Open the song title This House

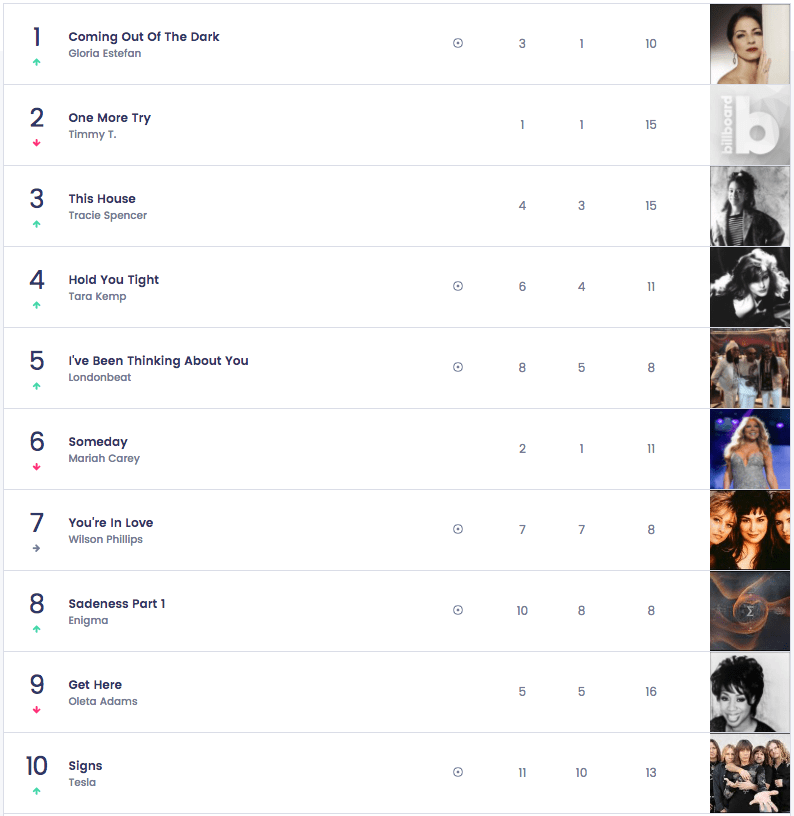point(102,199)
